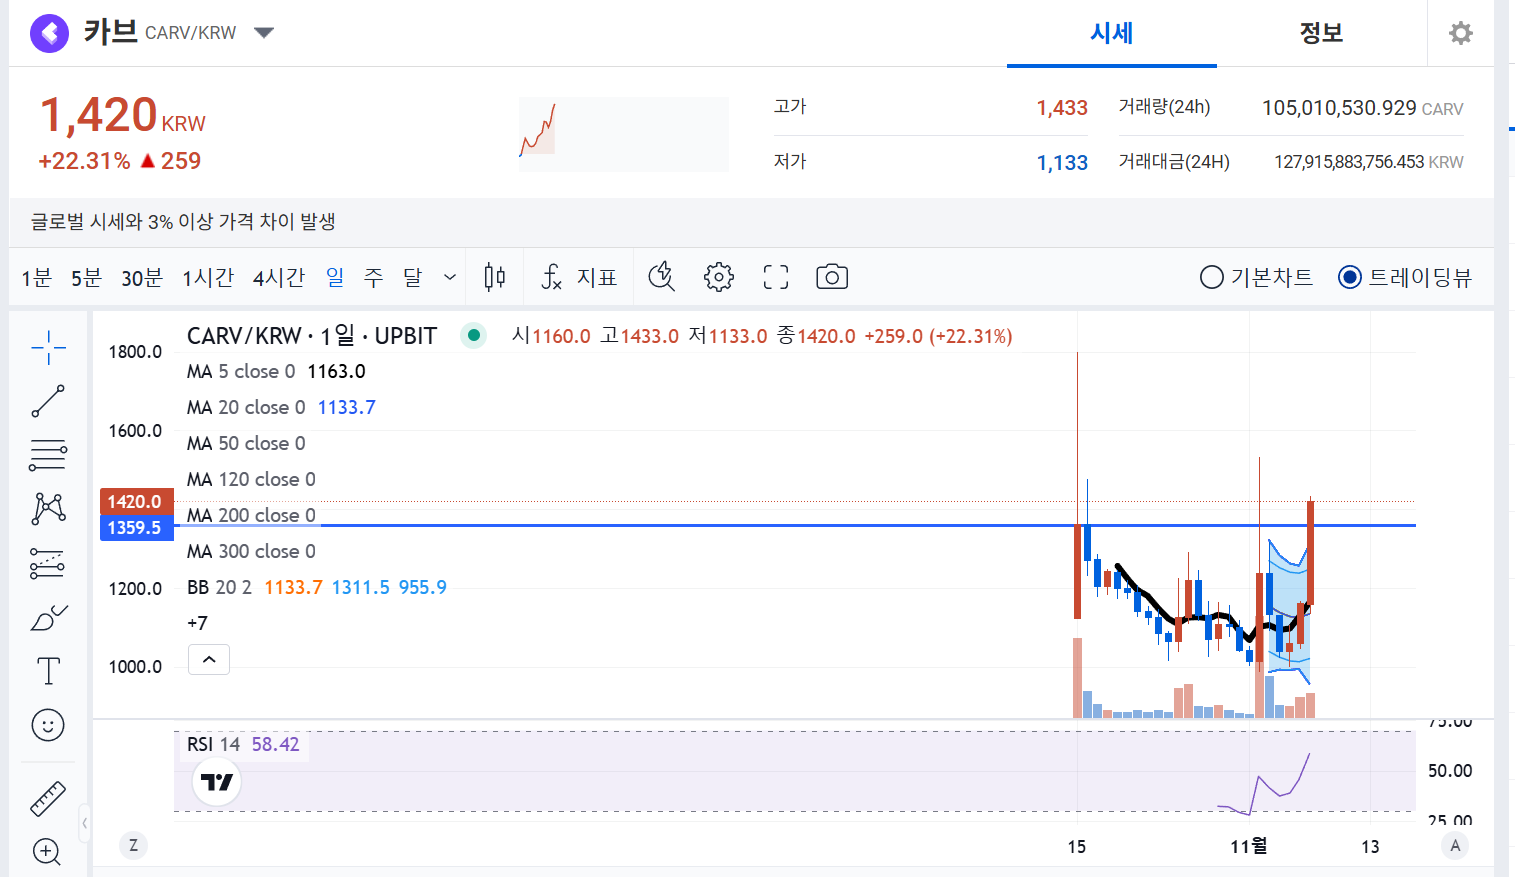Viewport: 1515px width, 877px height.
Task: Click the Z timezone button
Action: coord(134,846)
